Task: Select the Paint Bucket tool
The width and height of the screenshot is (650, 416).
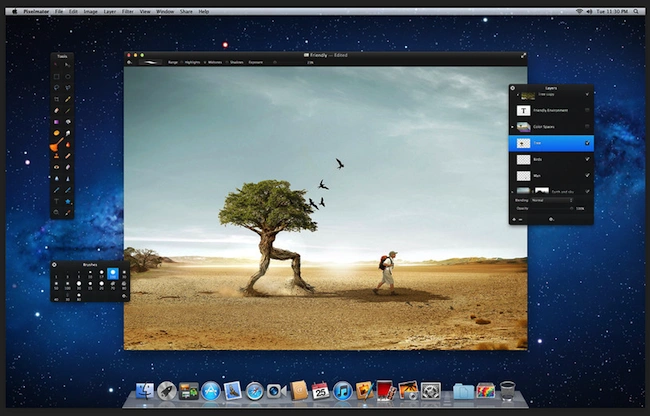Action: [x=68, y=122]
